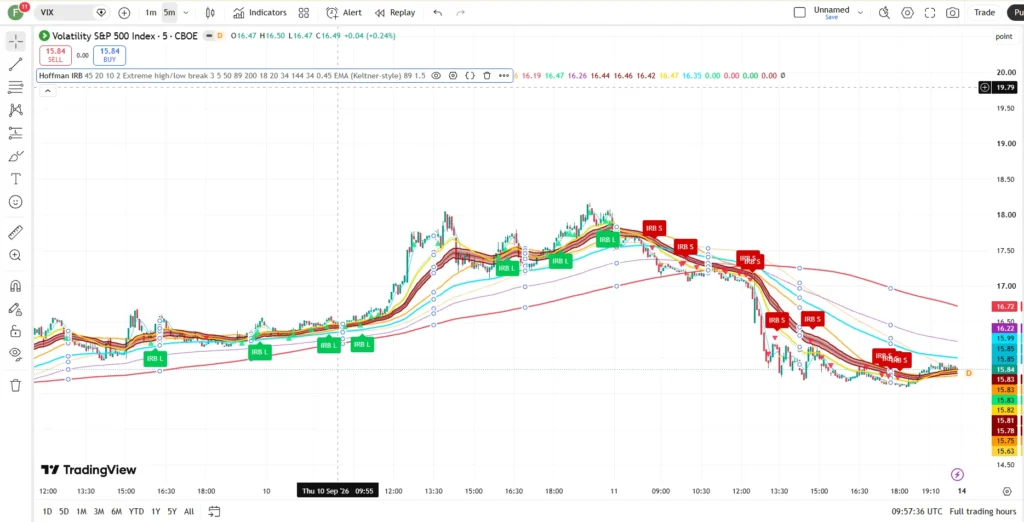Select the All date range
Screen dimensions: 1024x522
coord(189,512)
